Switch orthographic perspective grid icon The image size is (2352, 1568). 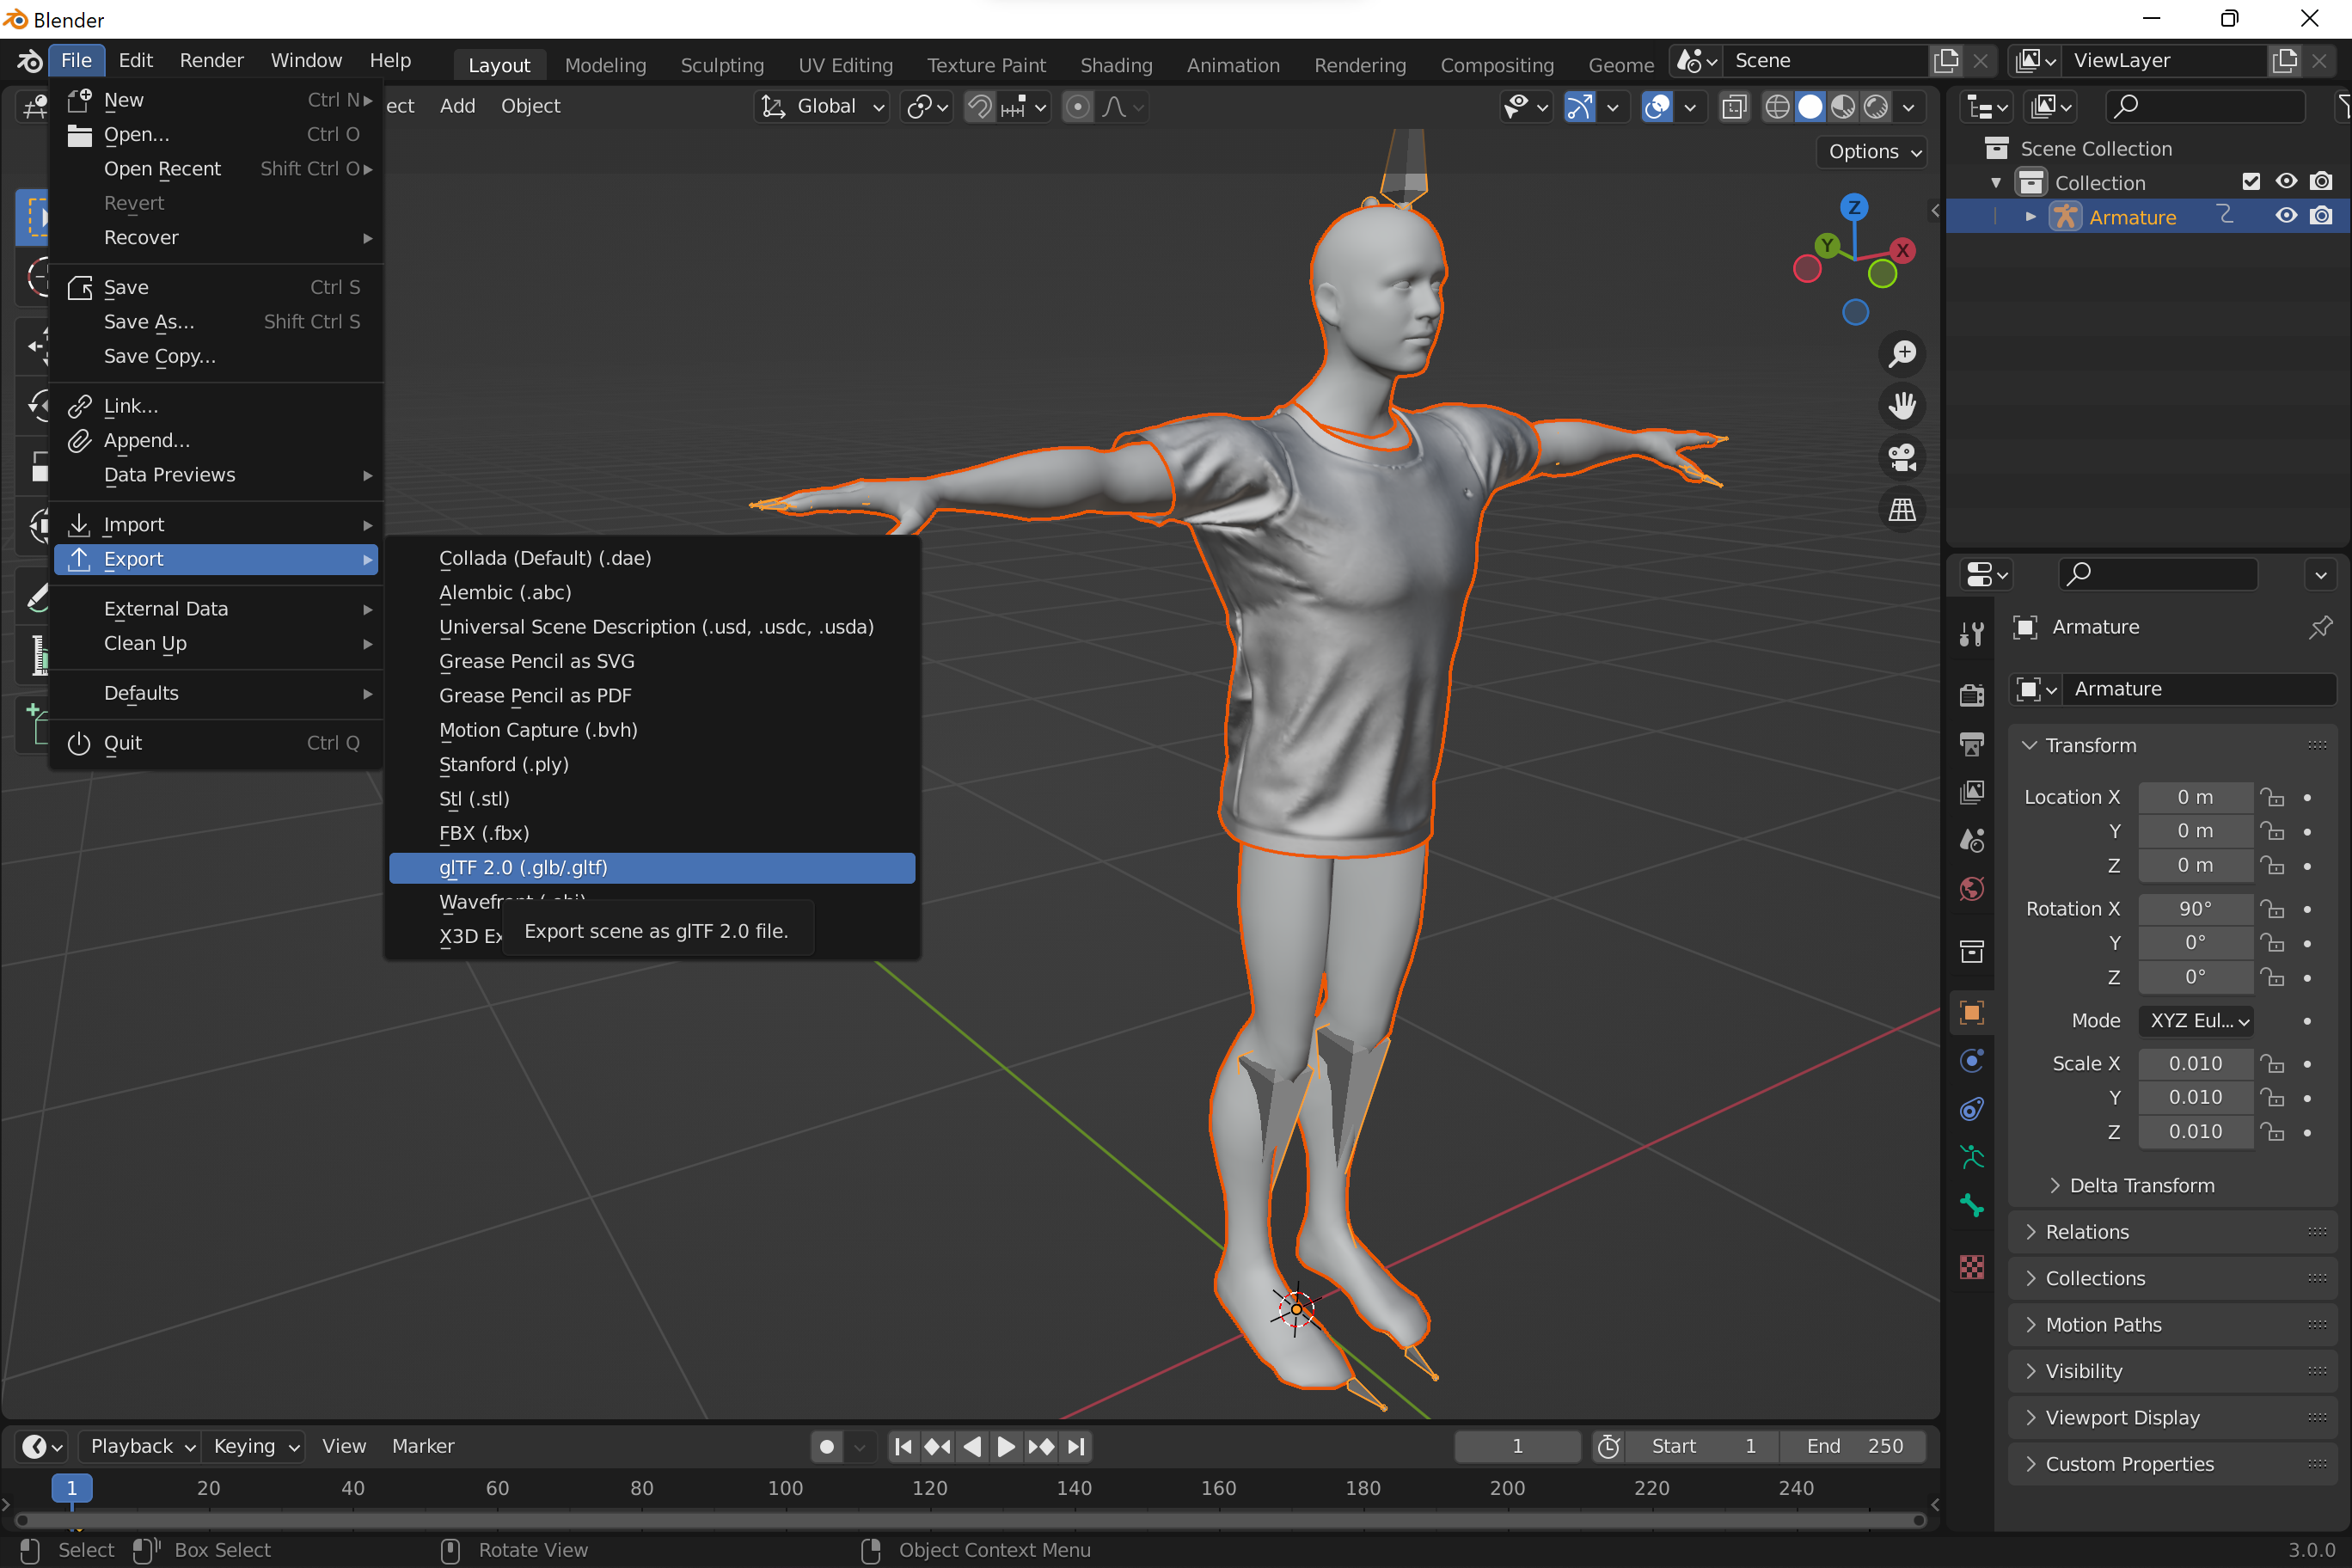click(1902, 510)
